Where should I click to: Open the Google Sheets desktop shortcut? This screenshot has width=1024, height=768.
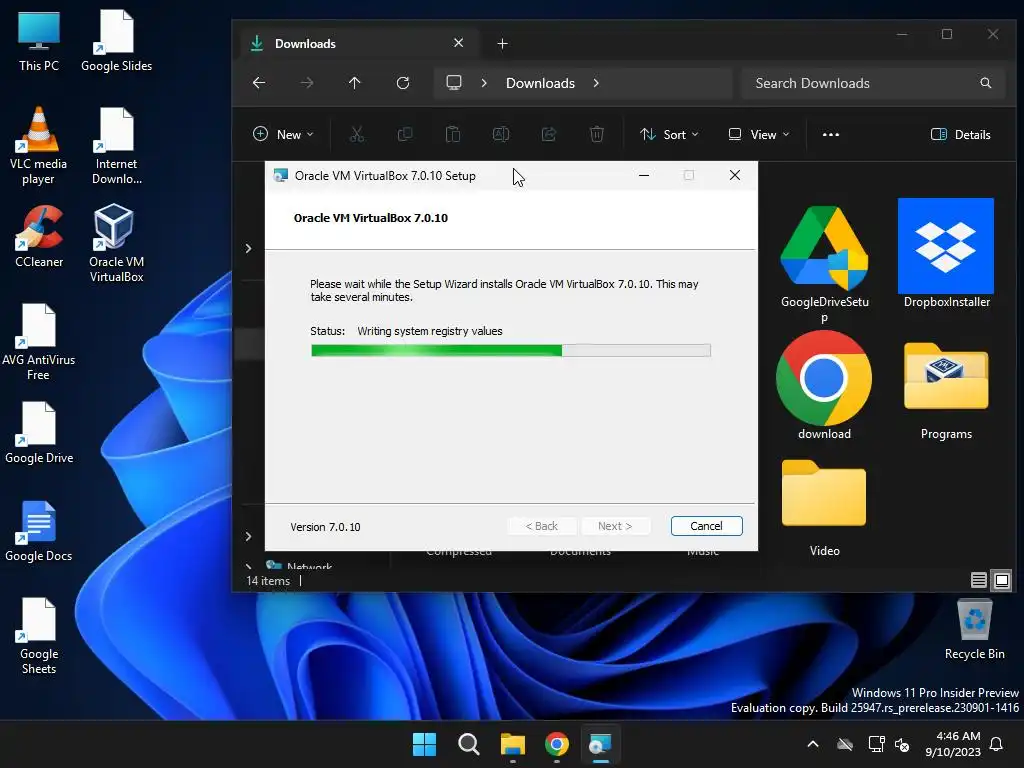(39, 635)
